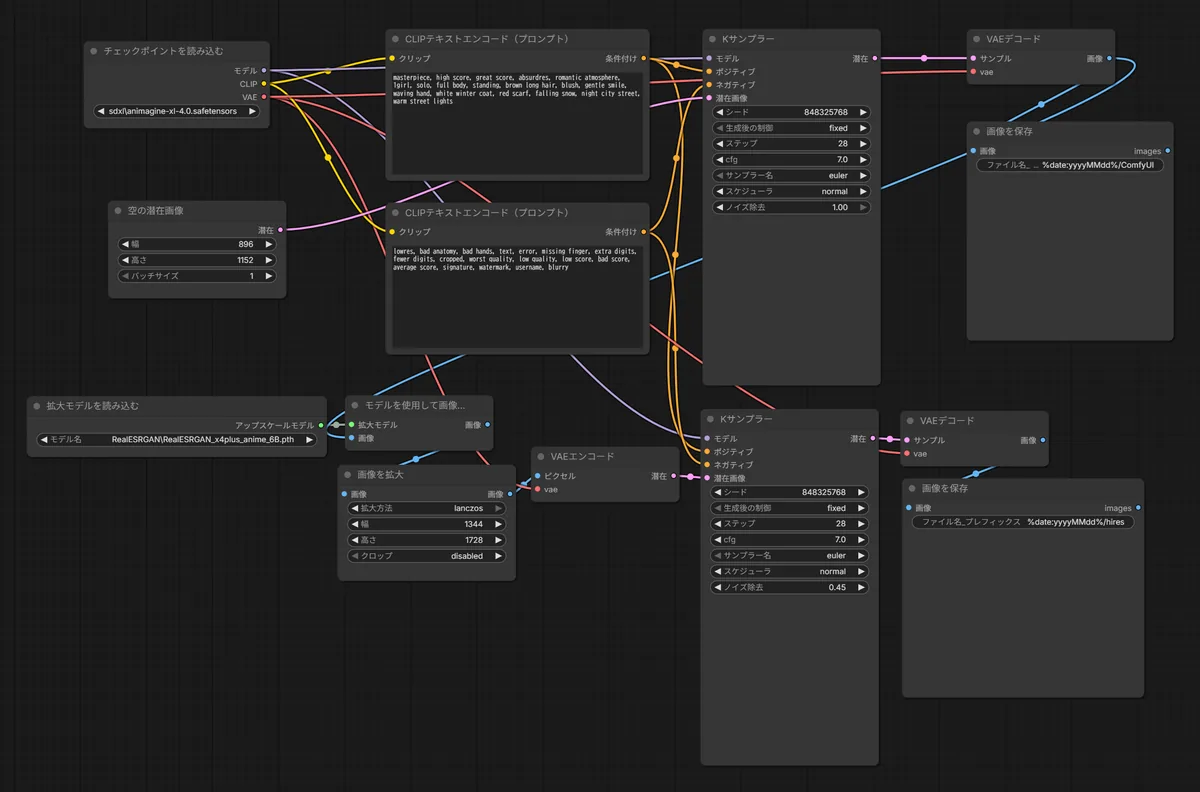This screenshot has width=1200, height=792.
Task: Click into the positive prompt text box starting with masterpiece
Action: (x=516, y=122)
